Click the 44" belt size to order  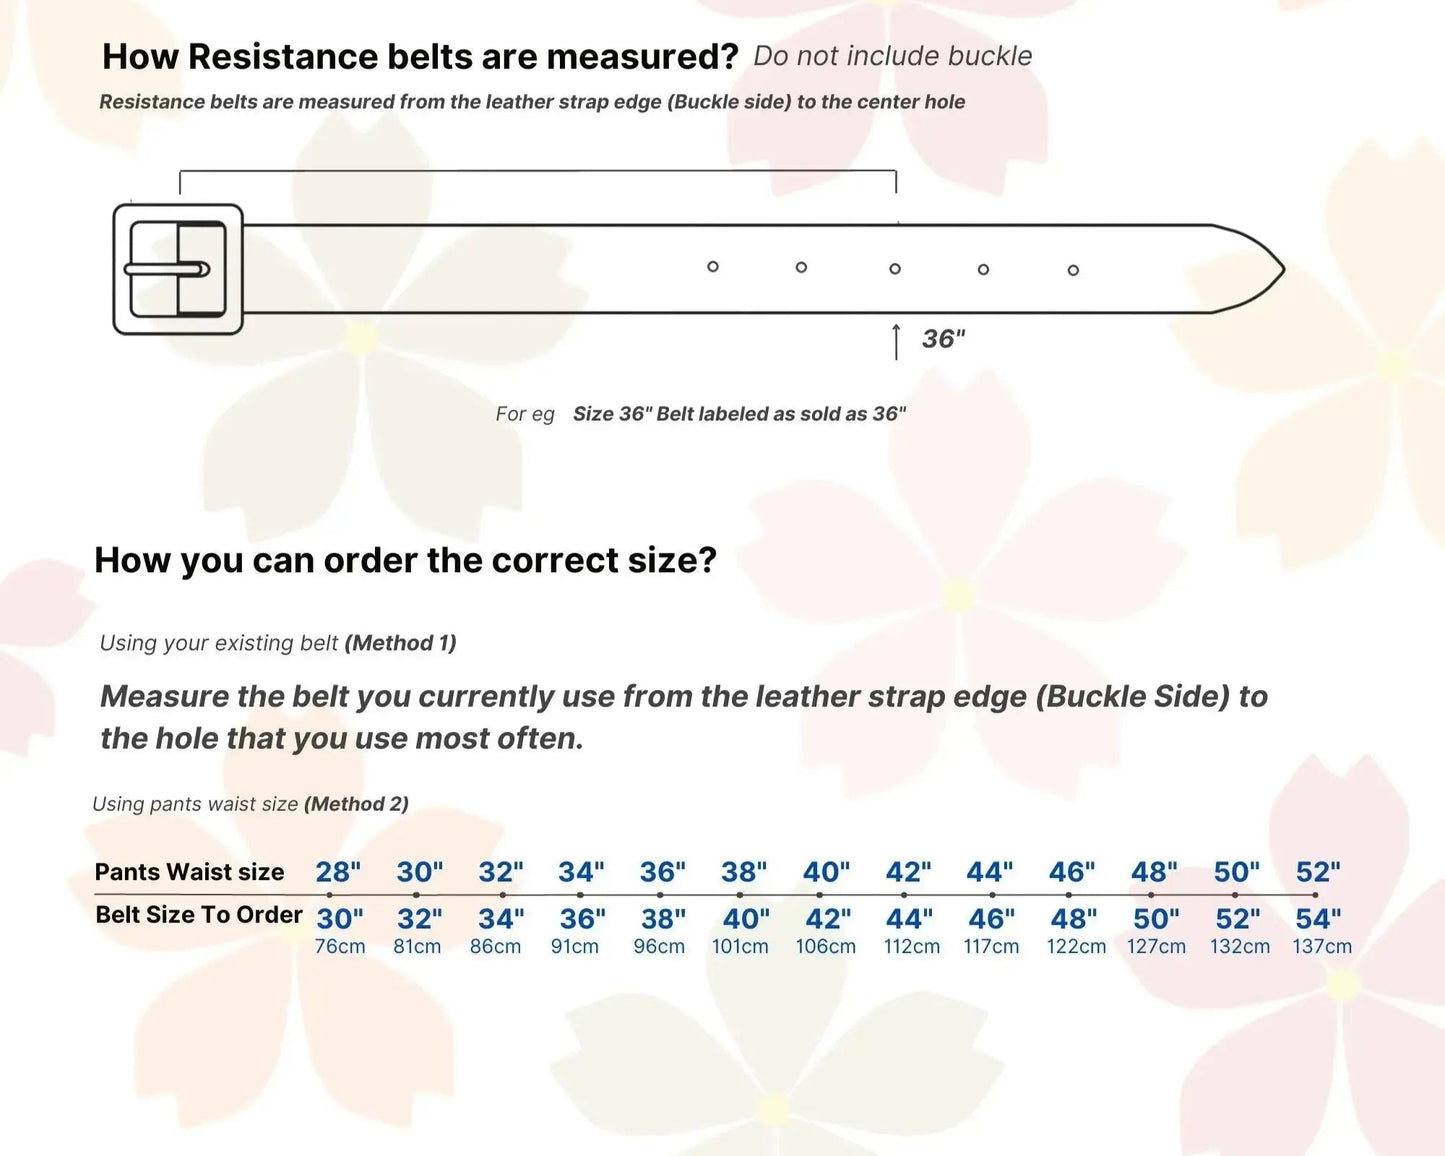[x=909, y=918]
